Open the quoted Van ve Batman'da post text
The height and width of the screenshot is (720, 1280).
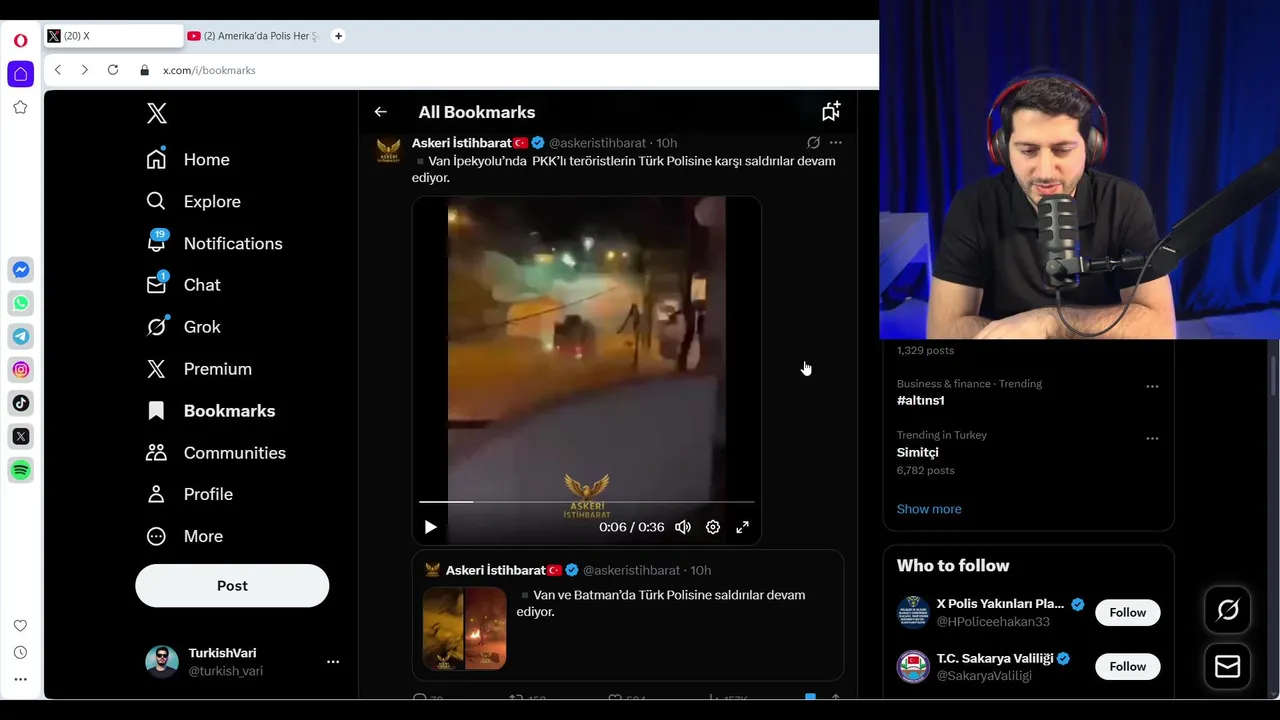tap(661, 603)
